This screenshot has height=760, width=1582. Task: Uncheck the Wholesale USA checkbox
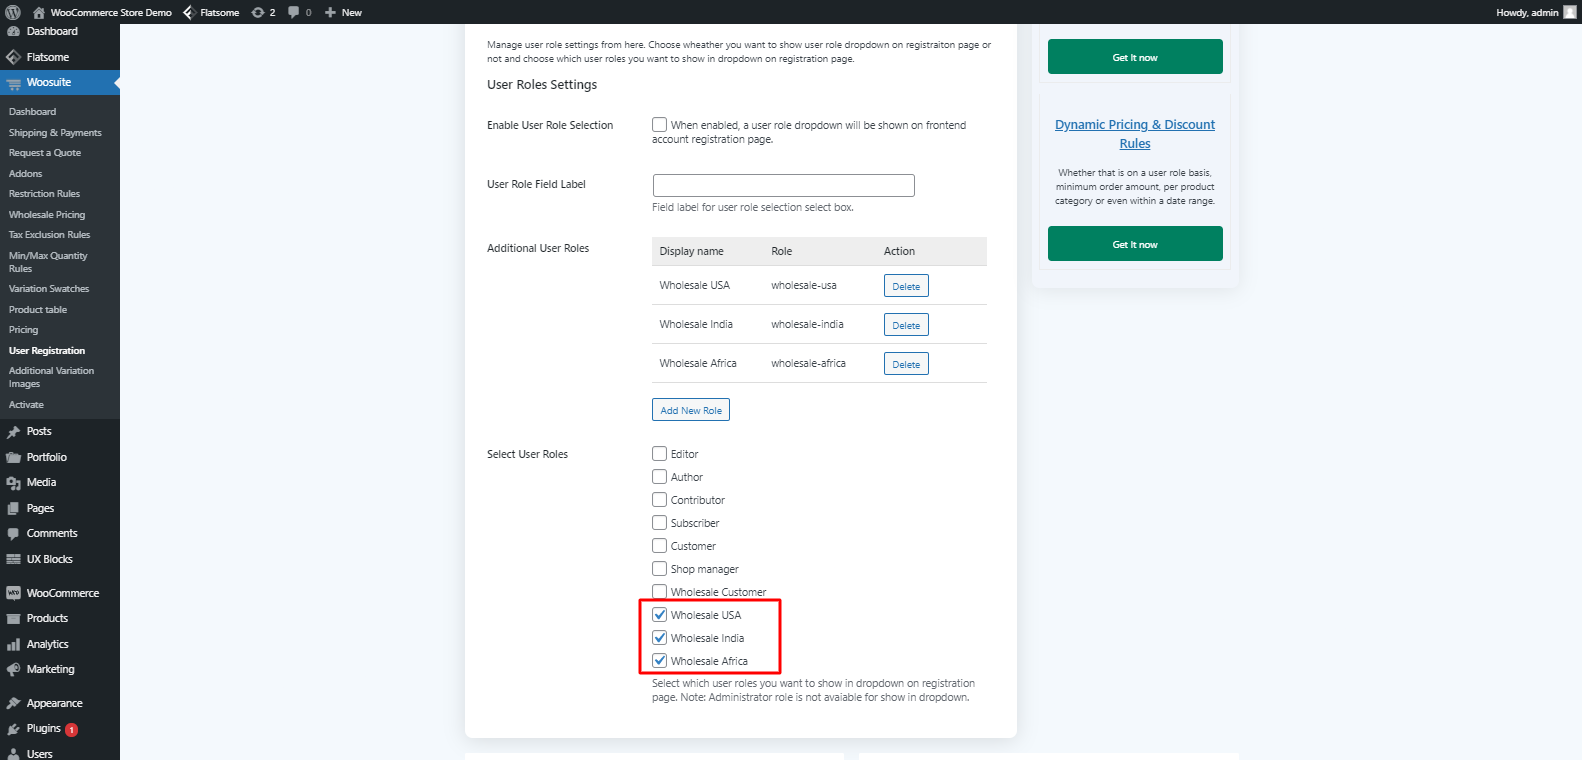pyautogui.click(x=659, y=615)
